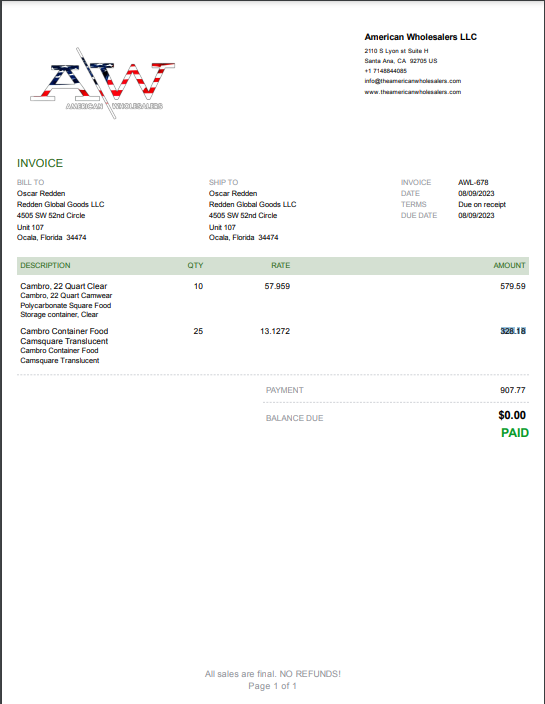This screenshot has height=704, width=545.
Task: Click the balance due amount $0.00
Action: tap(512, 415)
